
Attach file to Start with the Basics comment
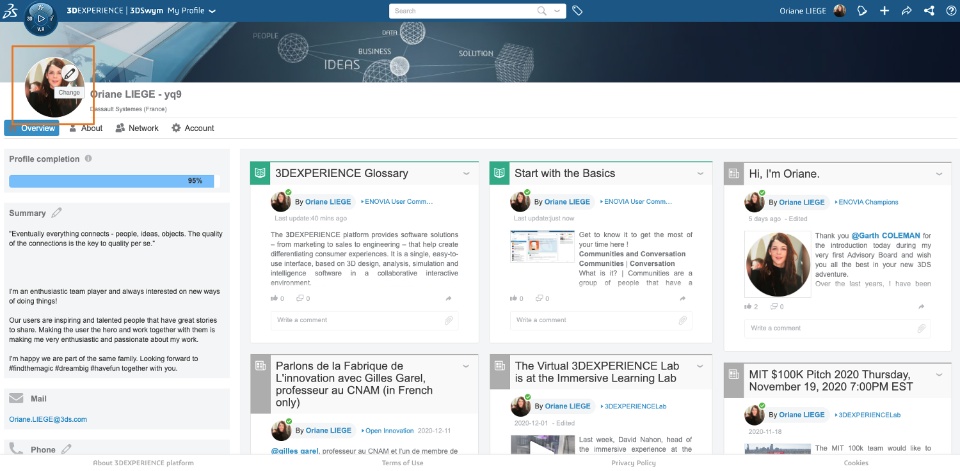[683, 320]
